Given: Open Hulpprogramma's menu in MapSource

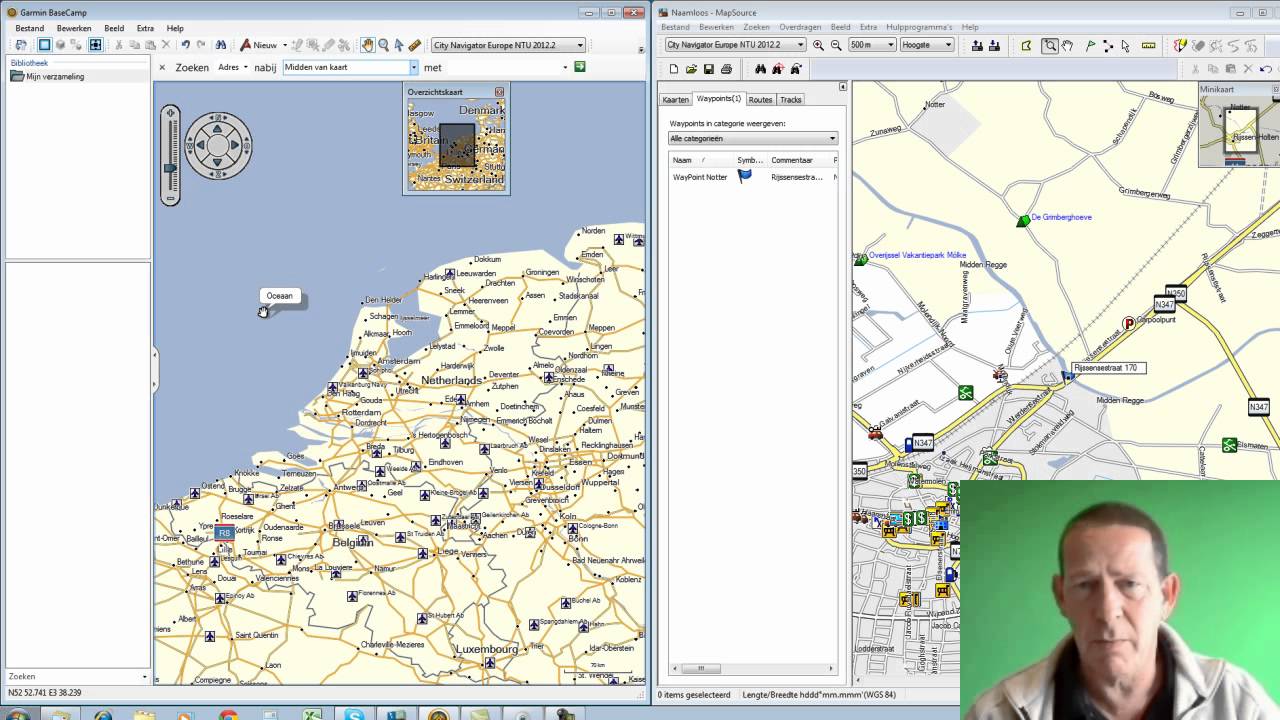Looking at the screenshot, I should click(x=919, y=27).
